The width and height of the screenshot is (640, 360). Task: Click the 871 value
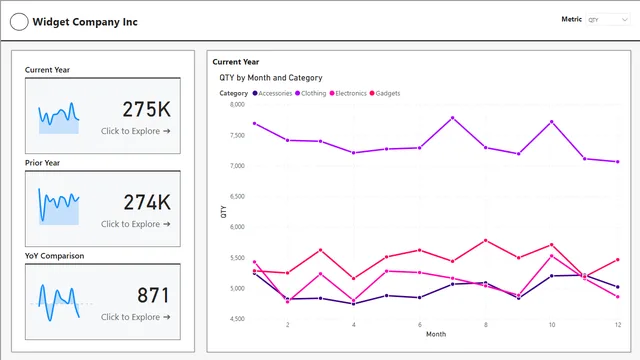pos(153,295)
